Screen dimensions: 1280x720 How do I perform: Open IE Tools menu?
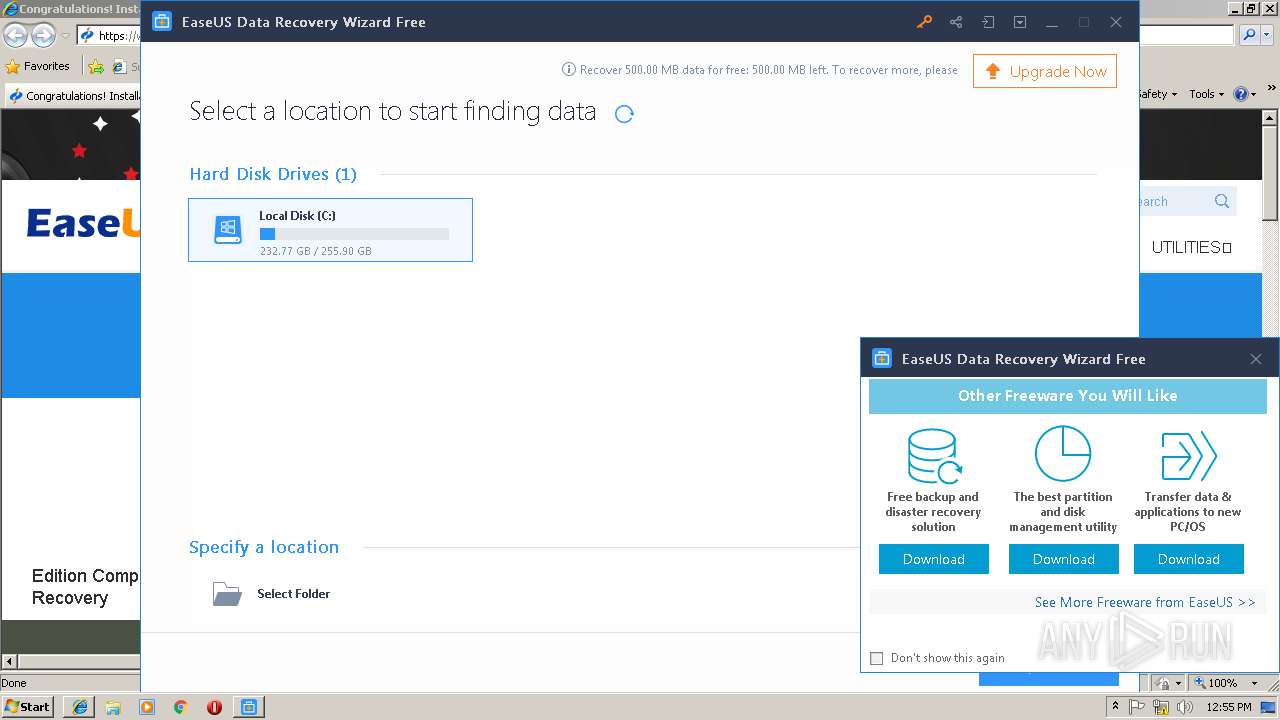click(x=1206, y=94)
